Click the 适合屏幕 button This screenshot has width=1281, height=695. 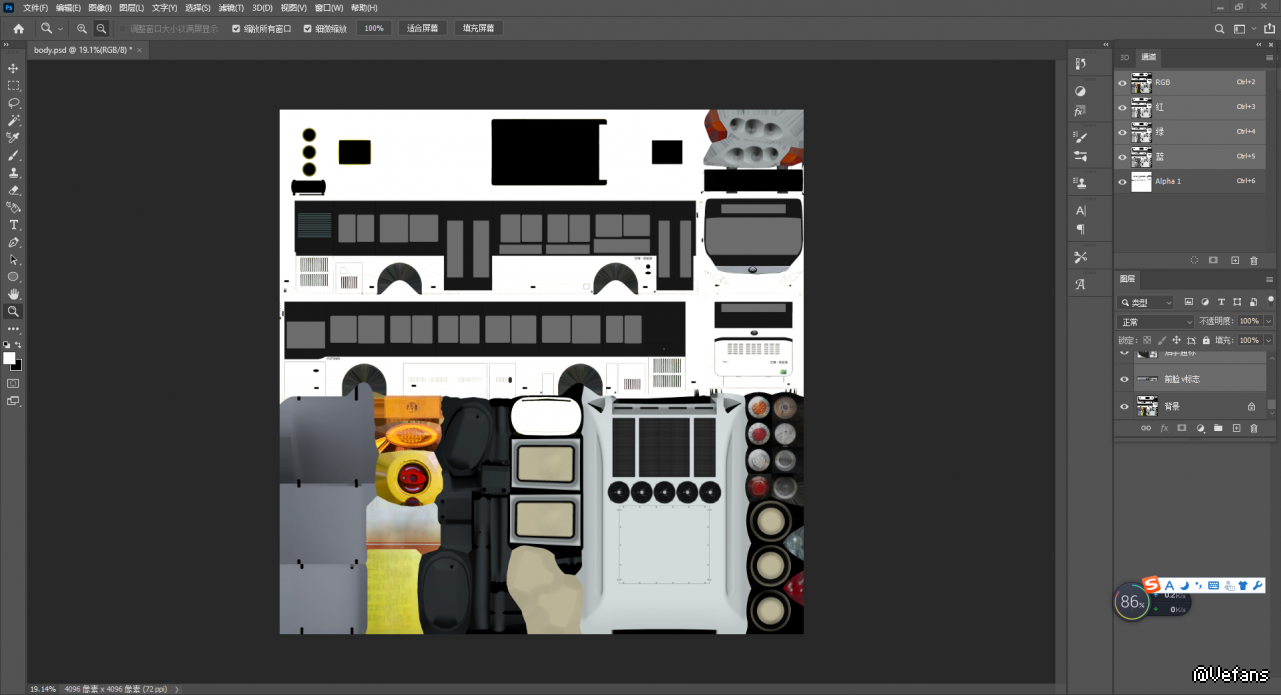[422, 29]
